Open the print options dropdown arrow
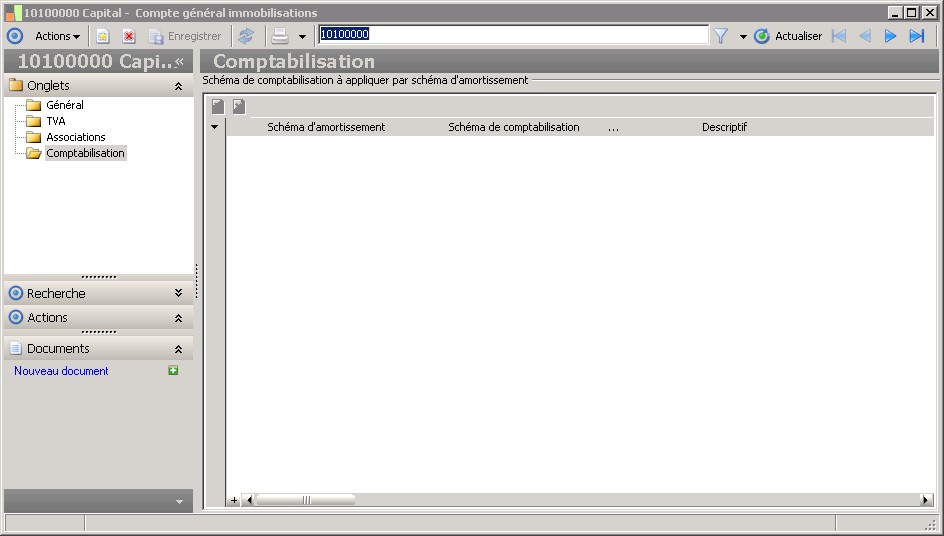The width and height of the screenshot is (944, 536). click(x=302, y=37)
